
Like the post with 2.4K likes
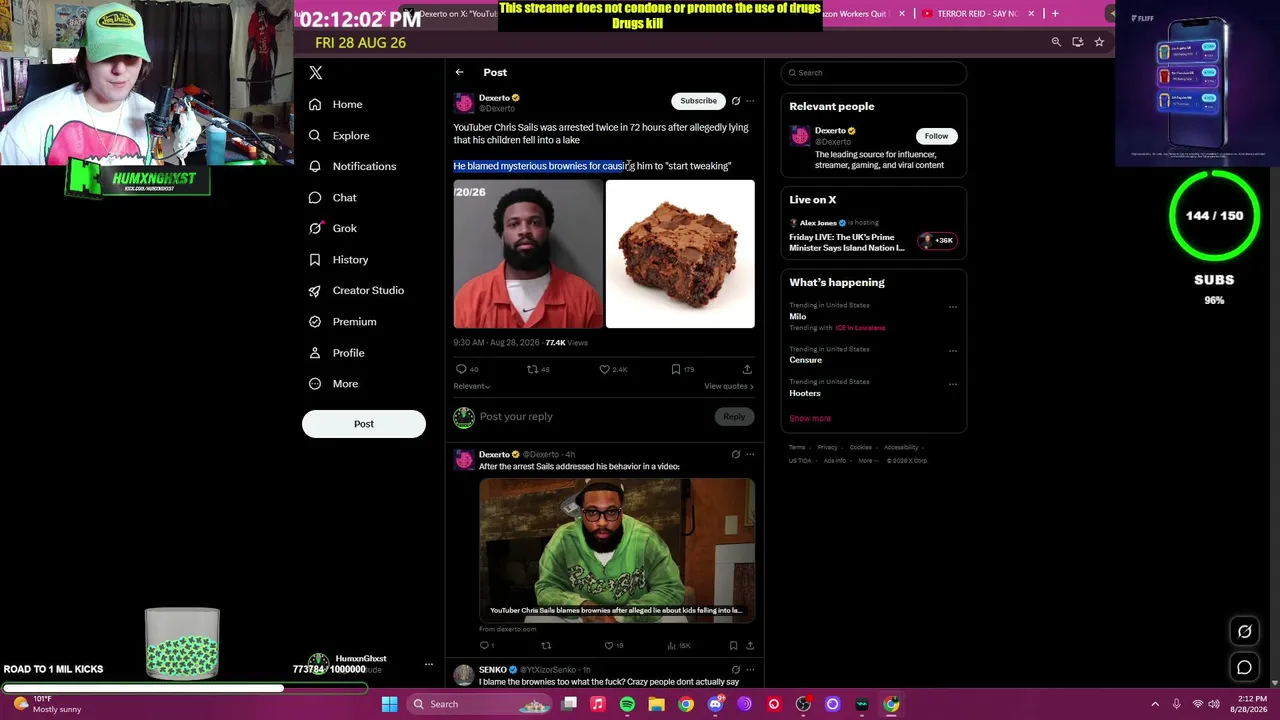tap(605, 369)
